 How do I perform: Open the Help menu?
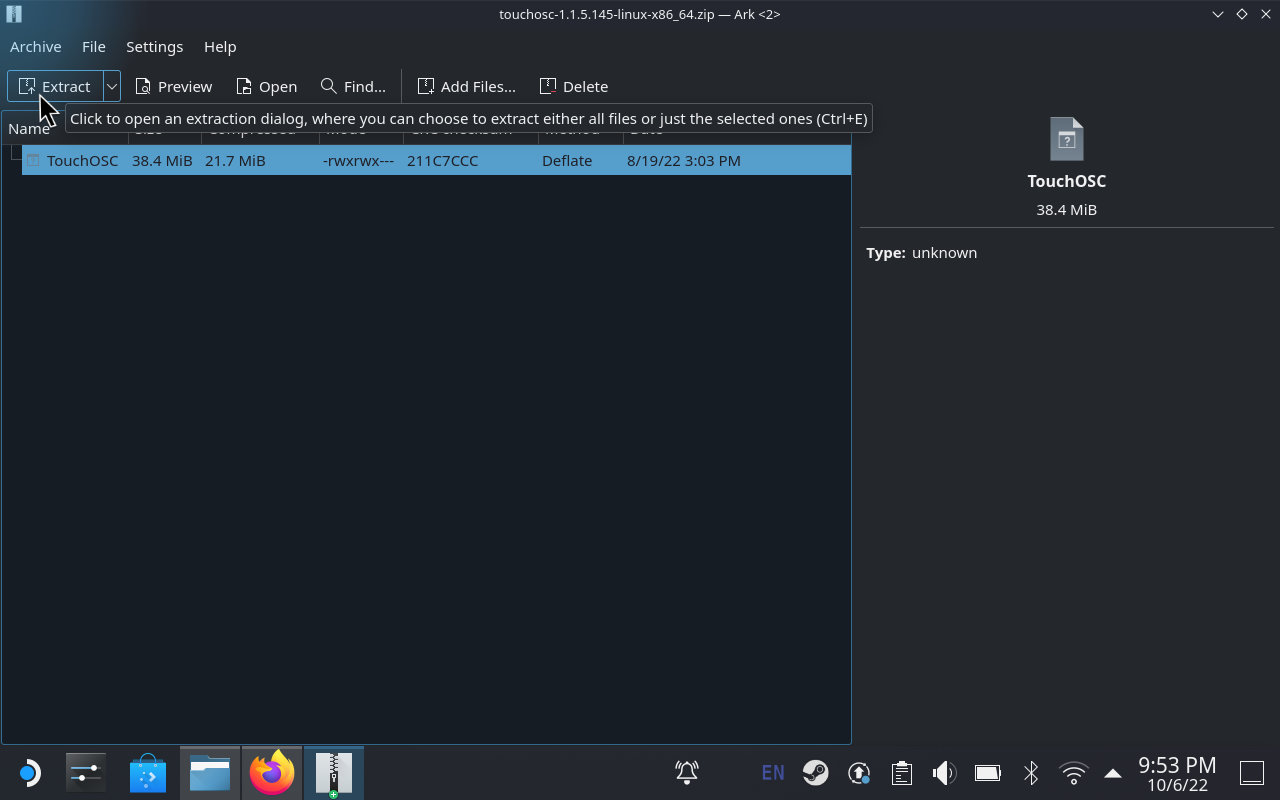pos(220,46)
